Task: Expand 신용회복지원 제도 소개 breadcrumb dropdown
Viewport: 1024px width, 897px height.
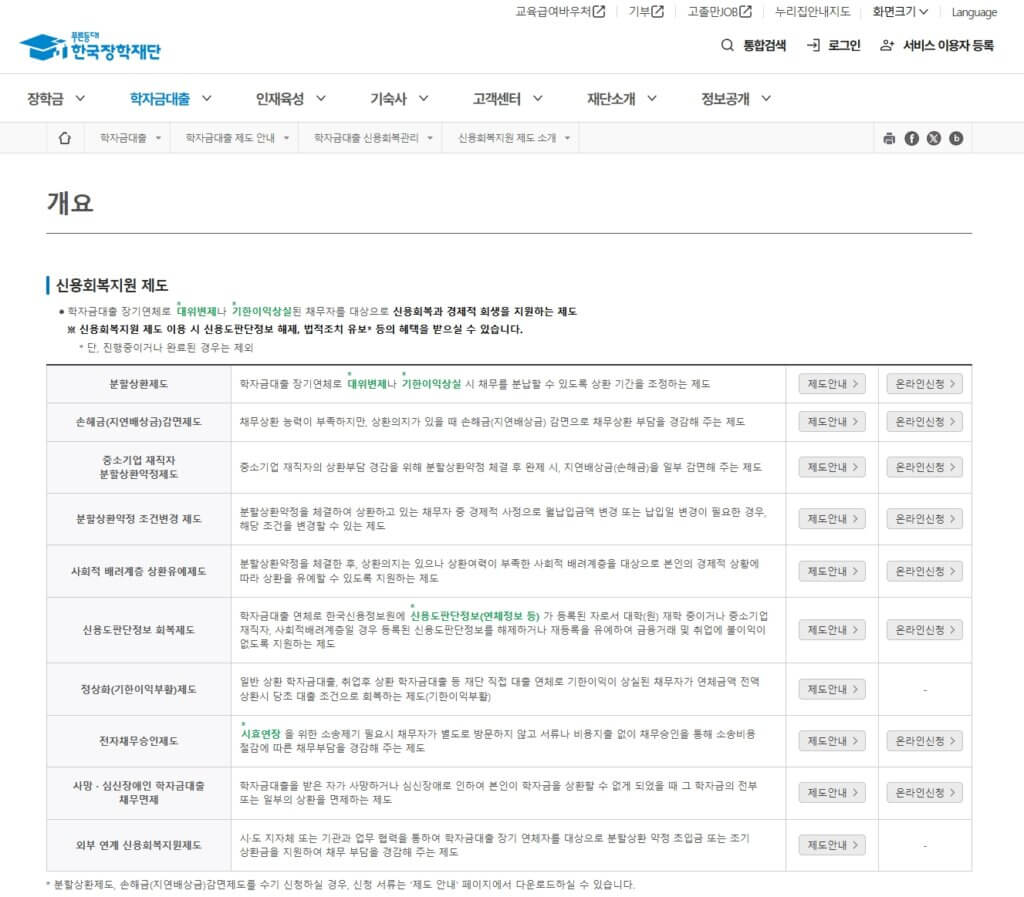Action: (x=513, y=138)
